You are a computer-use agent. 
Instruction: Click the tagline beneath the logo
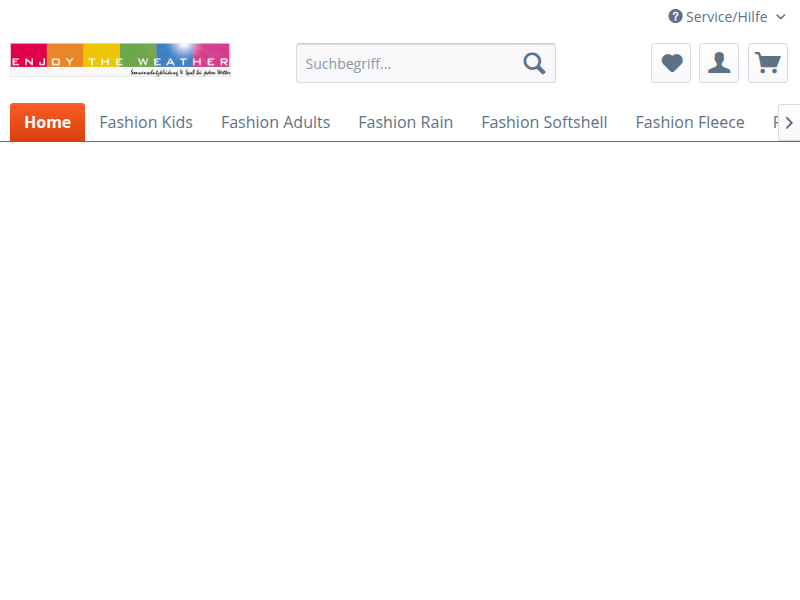point(180,73)
